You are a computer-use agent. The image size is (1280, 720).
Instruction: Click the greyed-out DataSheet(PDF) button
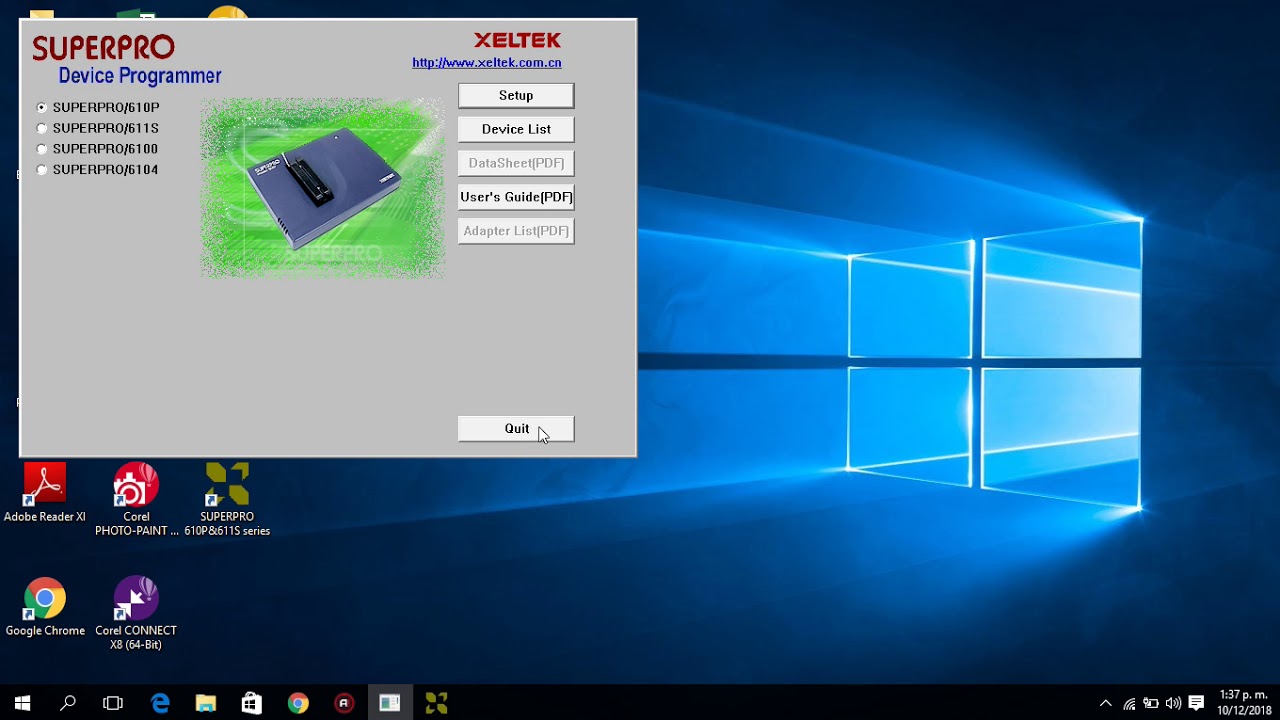[x=516, y=163]
